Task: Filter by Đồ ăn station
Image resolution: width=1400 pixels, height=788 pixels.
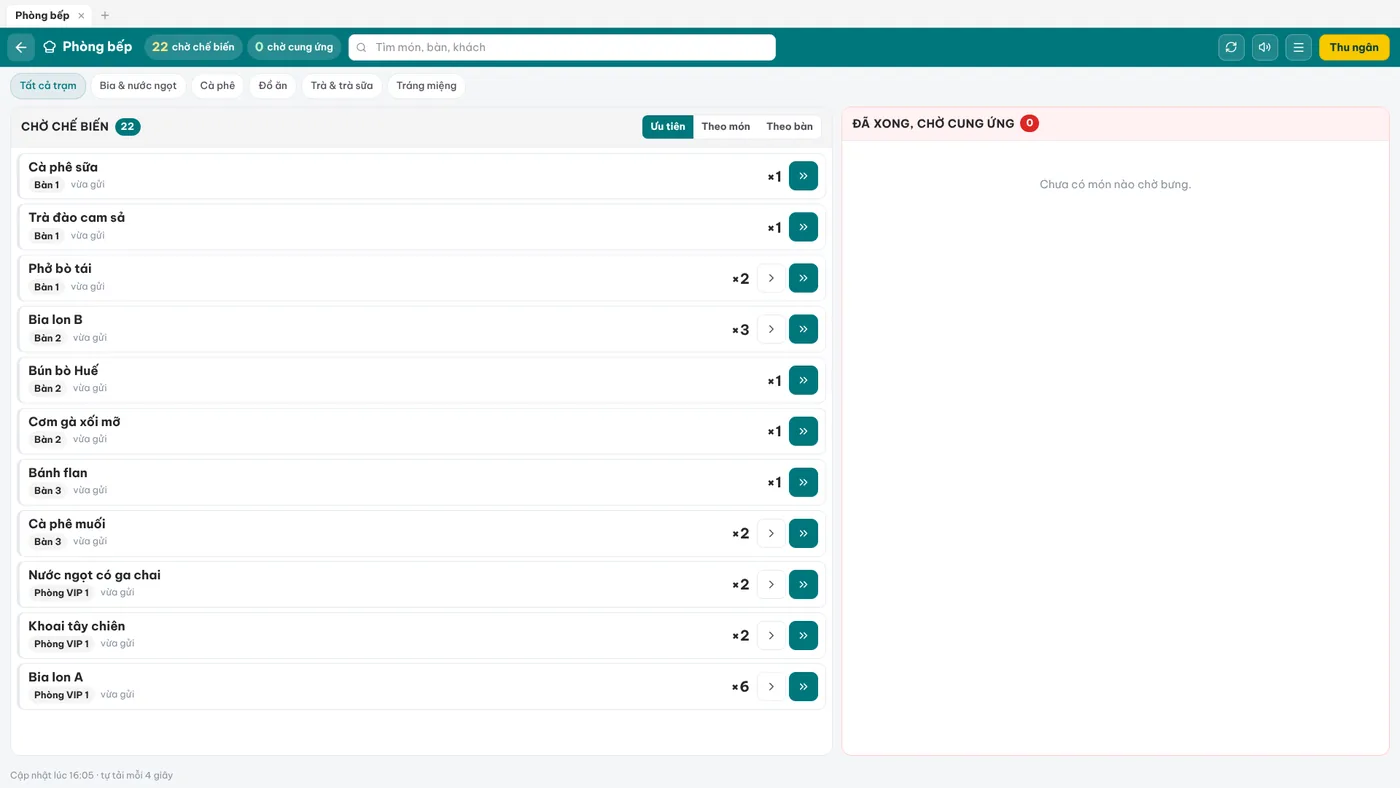Action: (x=273, y=86)
